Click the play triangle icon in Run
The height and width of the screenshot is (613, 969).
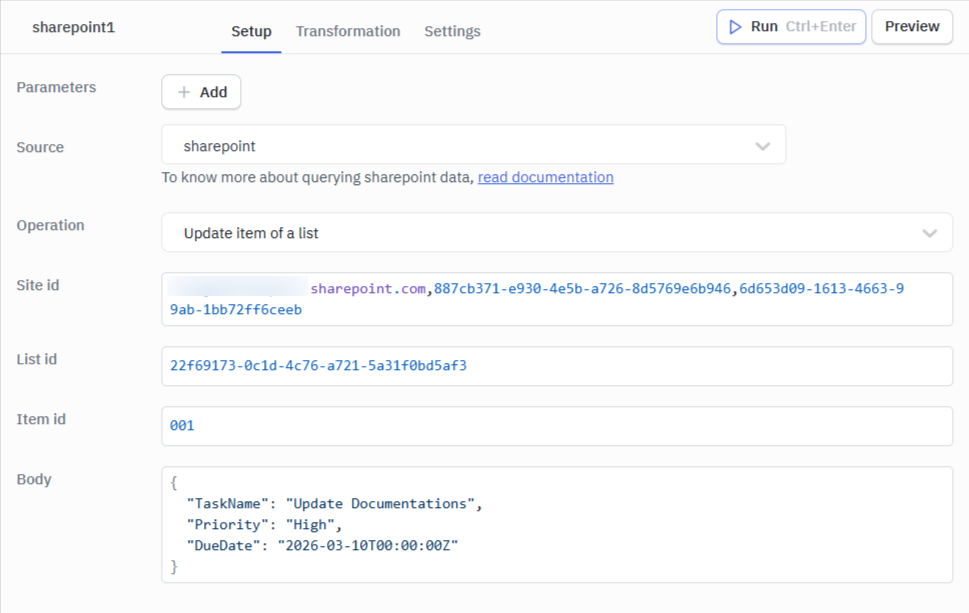pyautogui.click(x=735, y=27)
